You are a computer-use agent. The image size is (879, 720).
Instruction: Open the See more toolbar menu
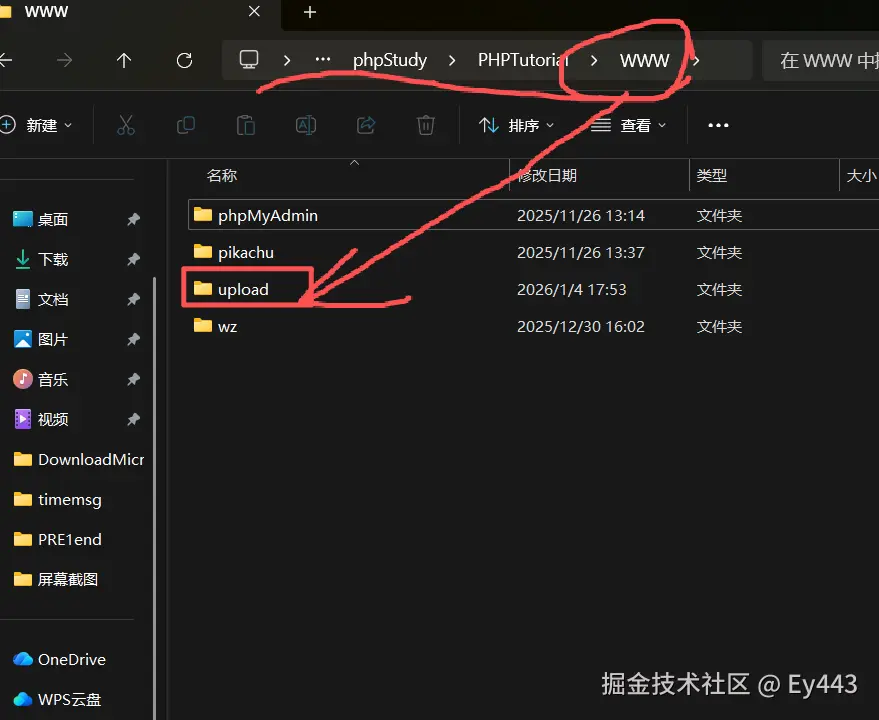coord(718,125)
